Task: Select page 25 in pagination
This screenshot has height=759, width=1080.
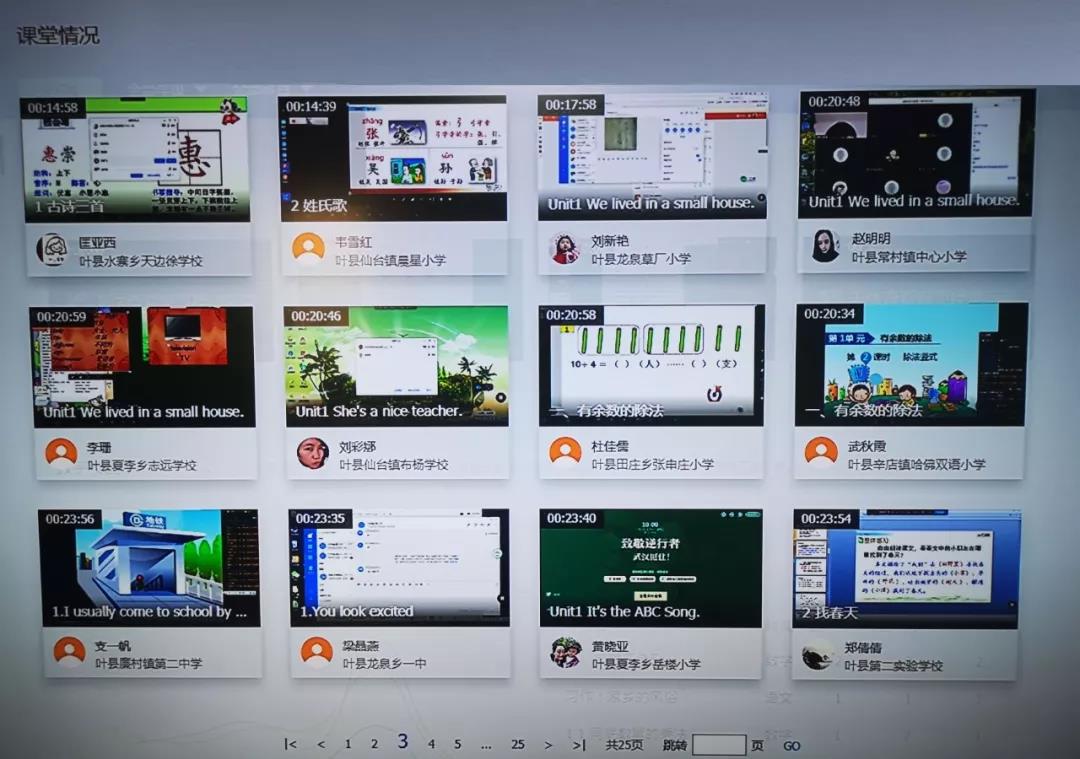Action: pyautogui.click(x=517, y=744)
